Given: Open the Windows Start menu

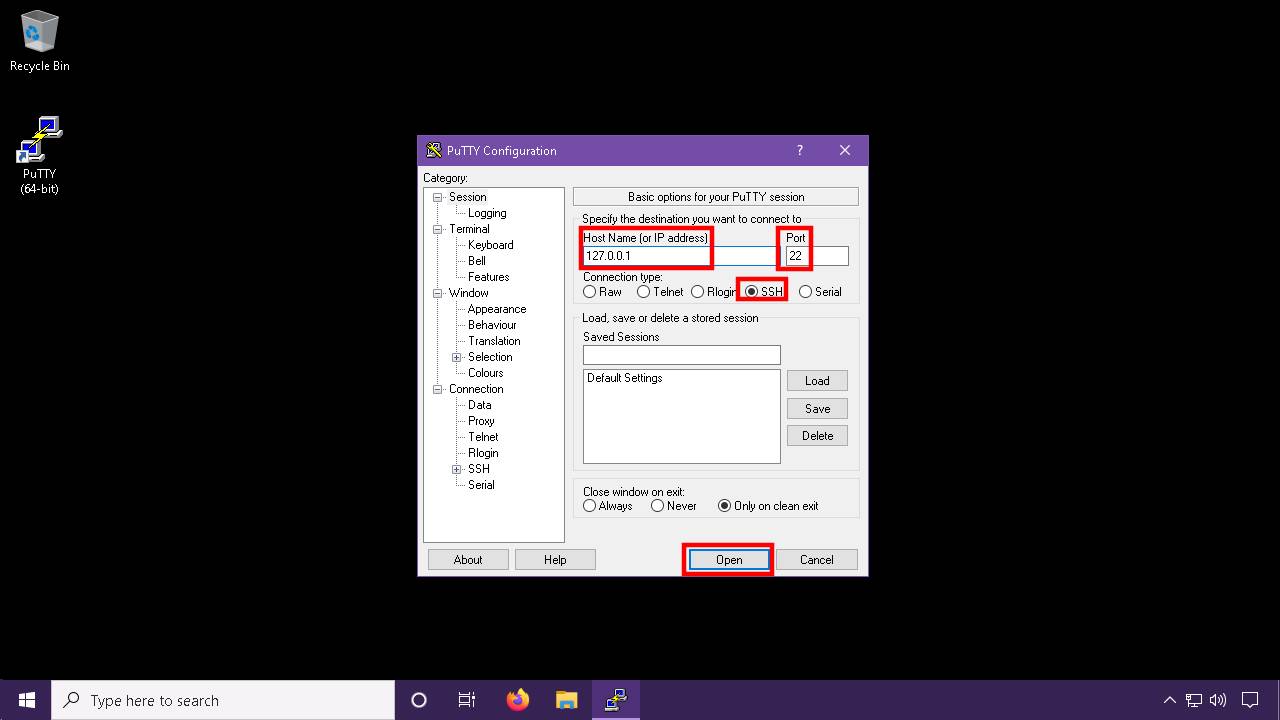Looking at the screenshot, I should (x=26, y=700).
